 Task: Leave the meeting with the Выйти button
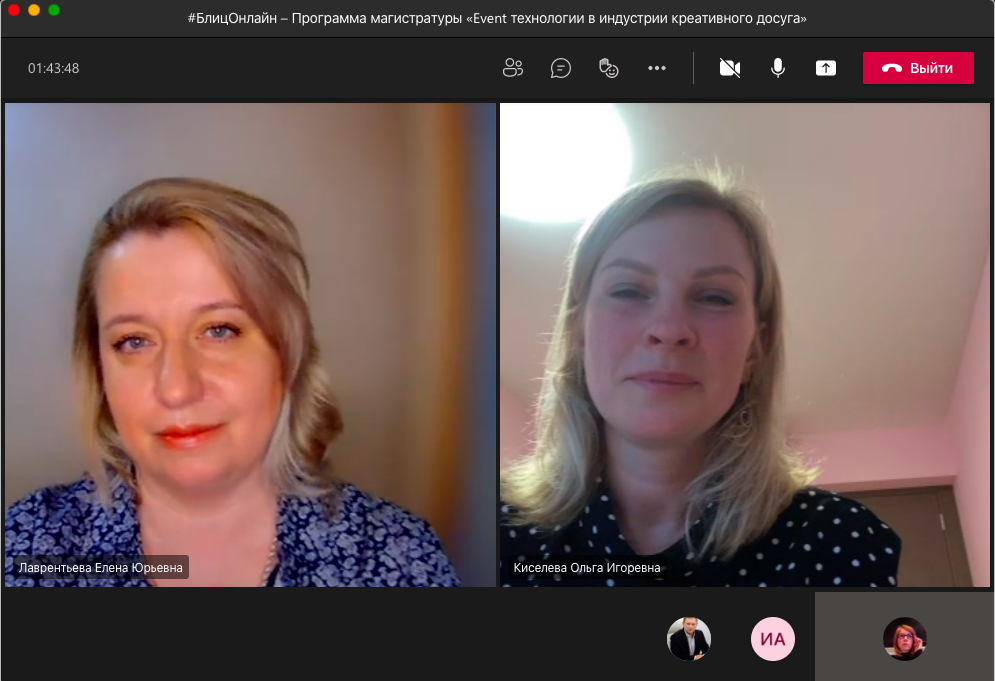pos(918,68)
